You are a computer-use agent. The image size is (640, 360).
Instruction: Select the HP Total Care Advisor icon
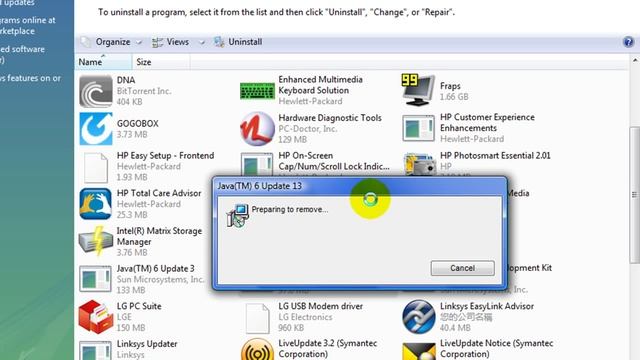pos(96,204)
